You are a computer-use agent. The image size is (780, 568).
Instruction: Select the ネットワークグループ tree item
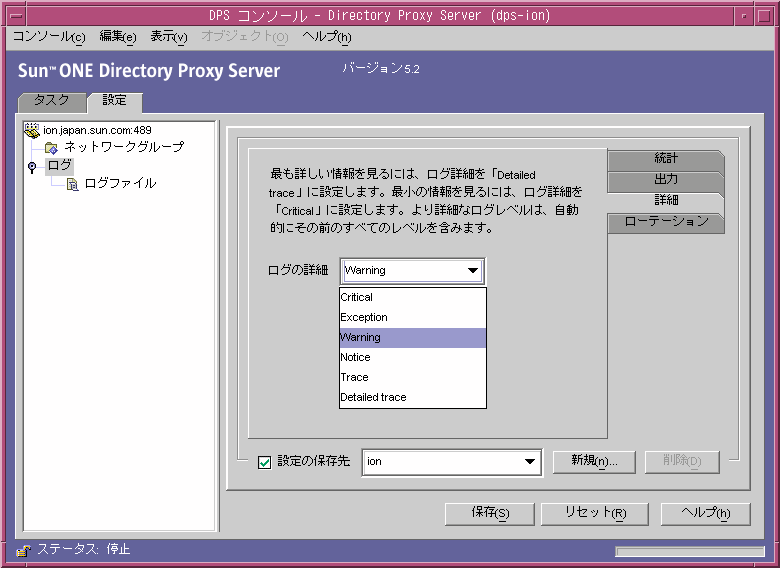(124, 148)
